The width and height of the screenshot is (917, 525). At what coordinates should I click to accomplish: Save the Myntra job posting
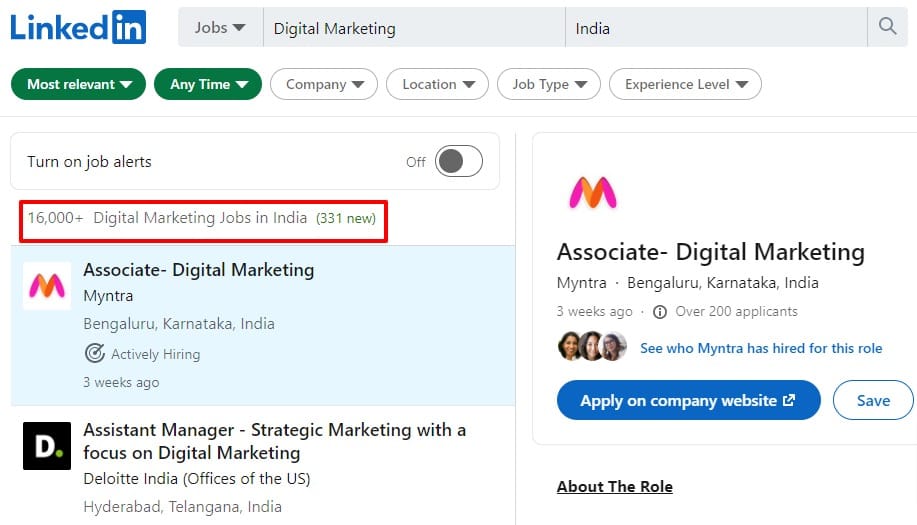[873, 400]
